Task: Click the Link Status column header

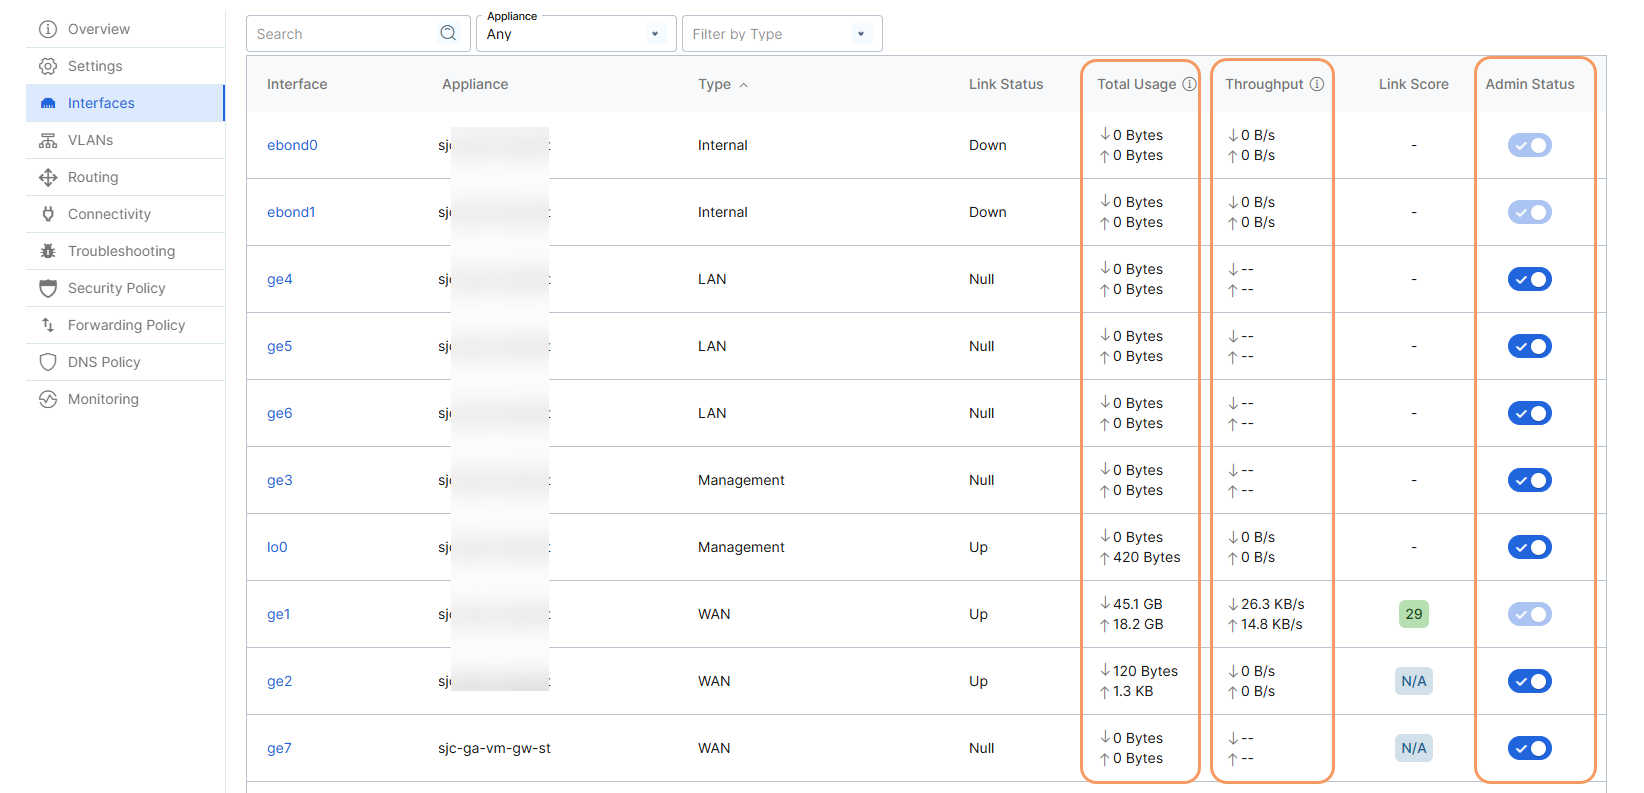Action: 1005,84
